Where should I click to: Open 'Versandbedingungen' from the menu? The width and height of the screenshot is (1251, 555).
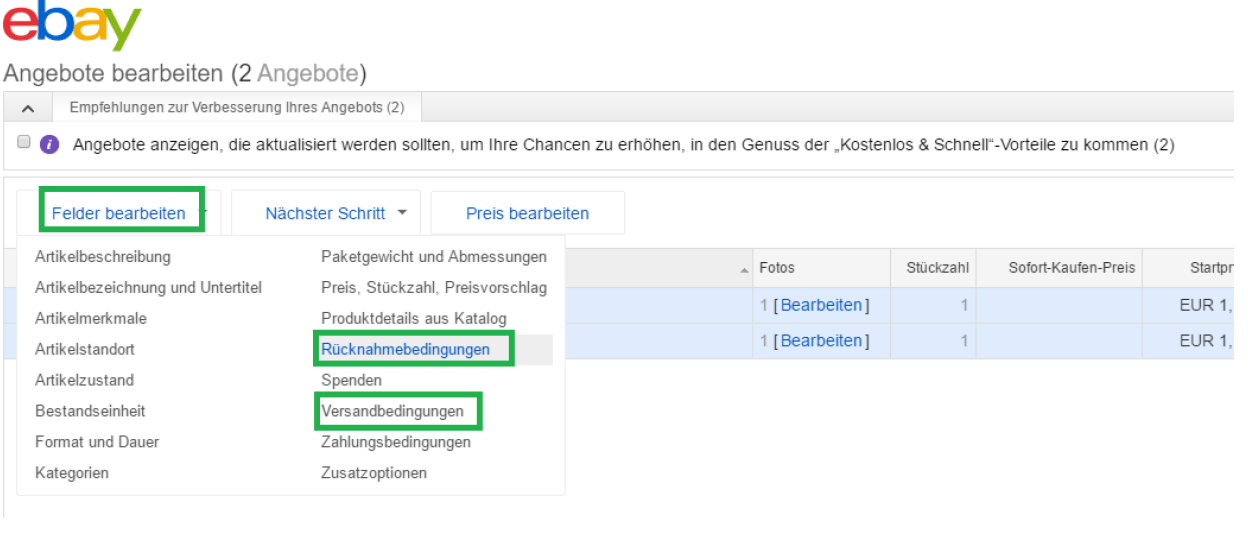coord(392,411)
